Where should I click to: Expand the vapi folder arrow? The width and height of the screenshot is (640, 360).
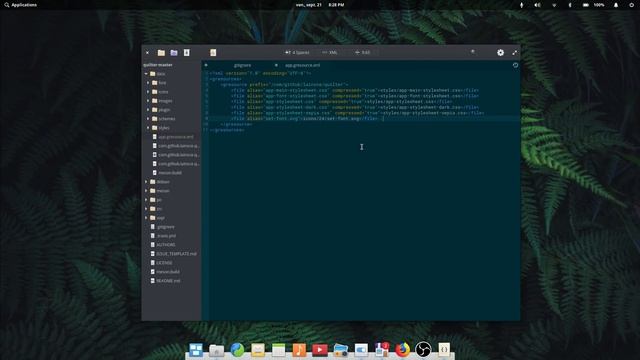pyautogui.click(x=146, y=218)
